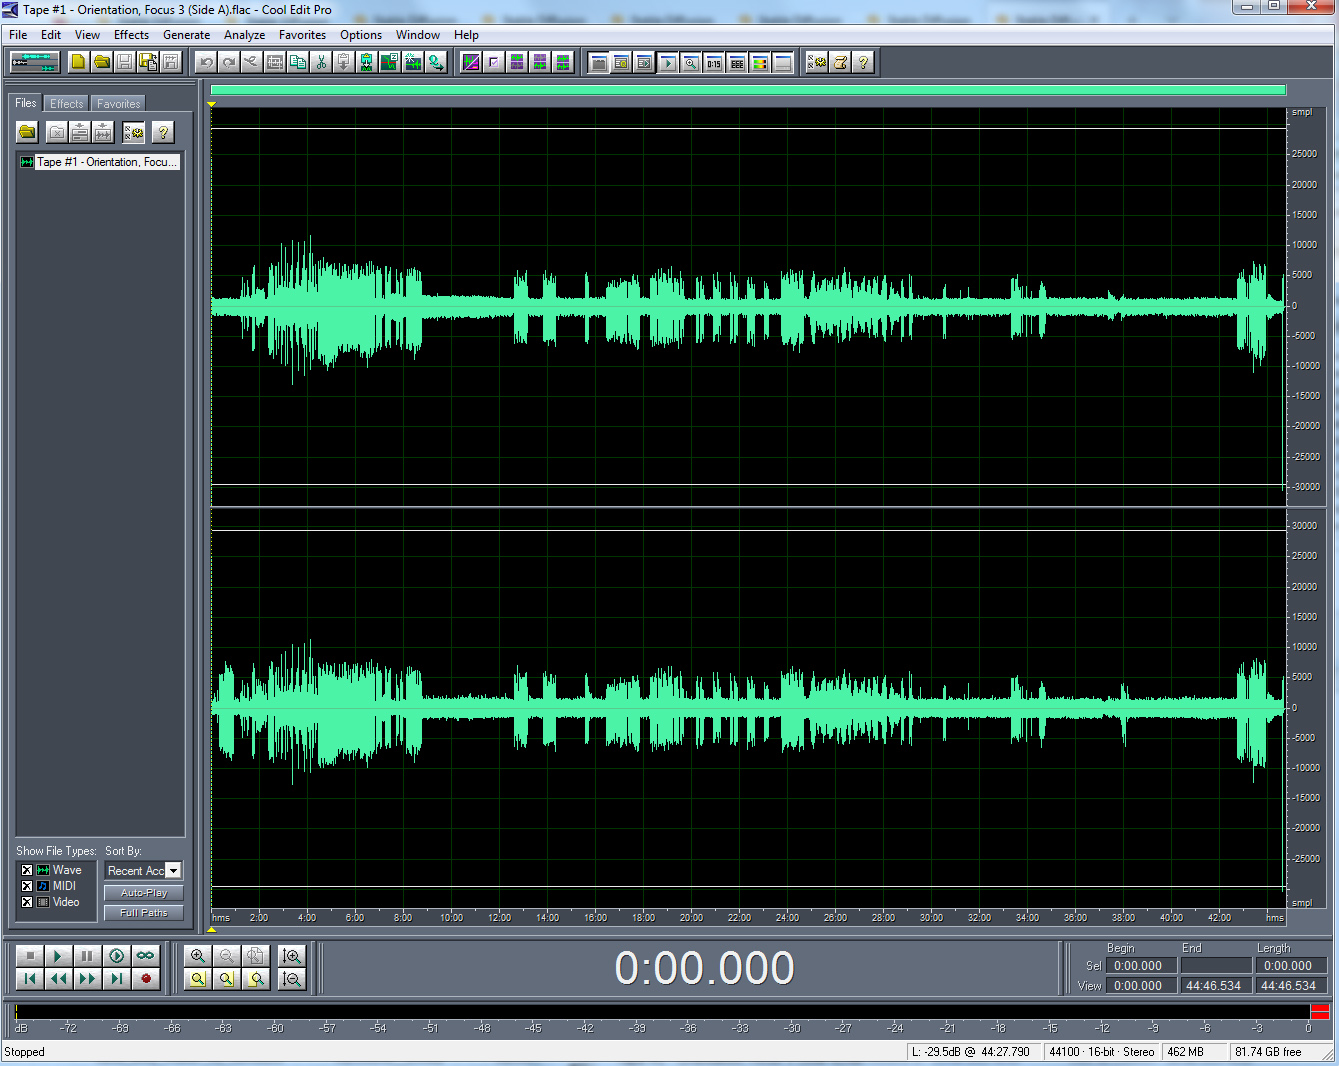Toggle the Auto-Play button

point(144,893)
